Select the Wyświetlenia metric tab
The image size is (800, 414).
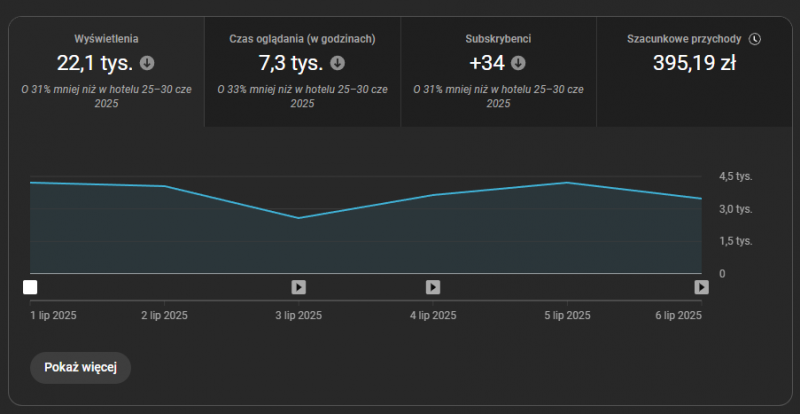pos(106,40)
